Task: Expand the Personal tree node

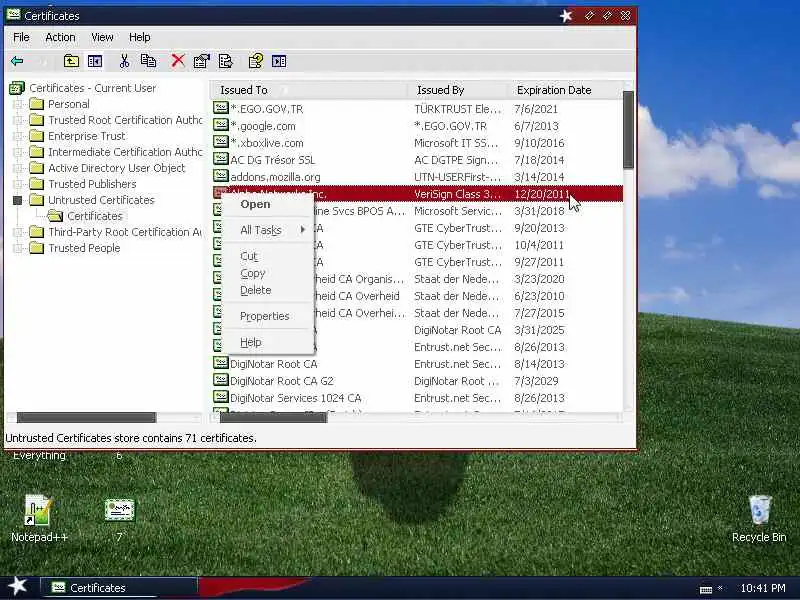Action: [17, 105]
